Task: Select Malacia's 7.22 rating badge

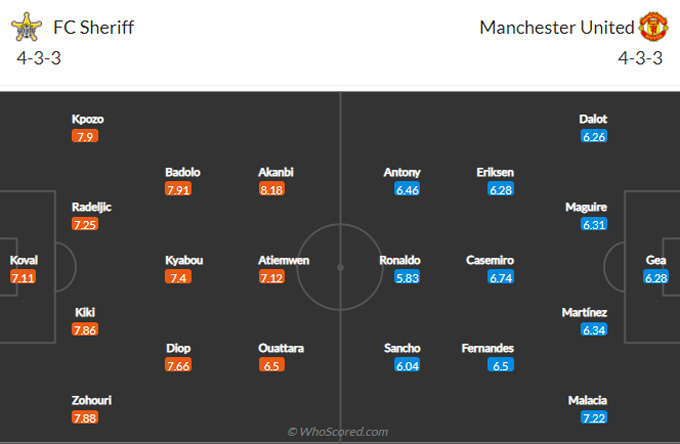Action: [594, 417]
